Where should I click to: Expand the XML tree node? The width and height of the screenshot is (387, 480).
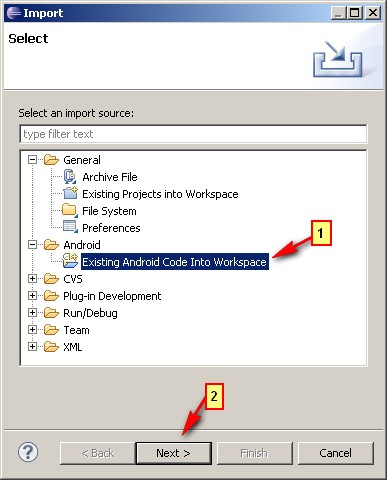click(x=32, y=347)
